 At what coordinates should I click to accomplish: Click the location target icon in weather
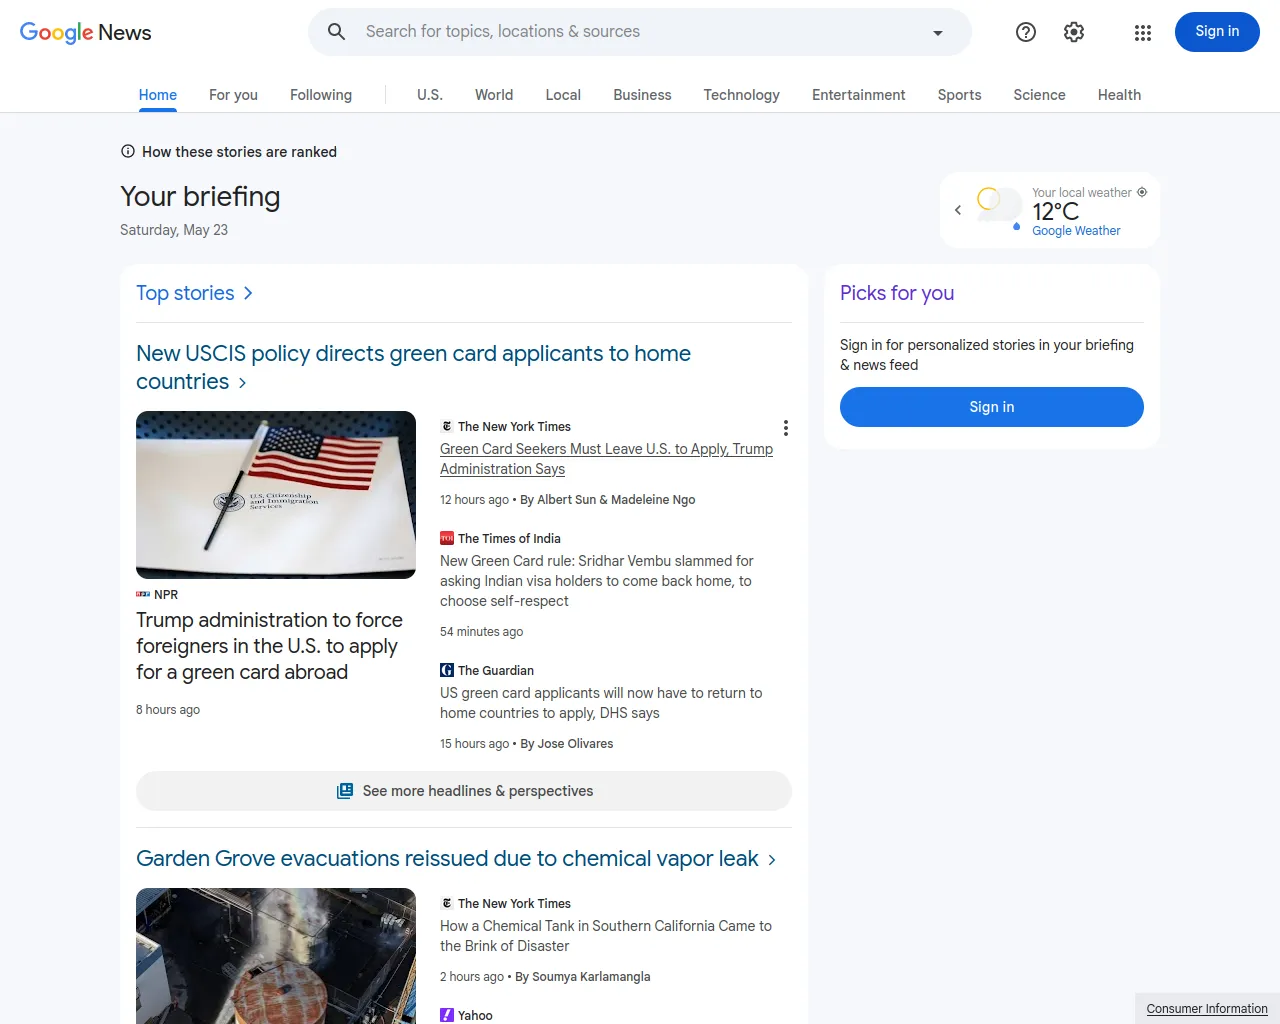tap(1142, 192)
